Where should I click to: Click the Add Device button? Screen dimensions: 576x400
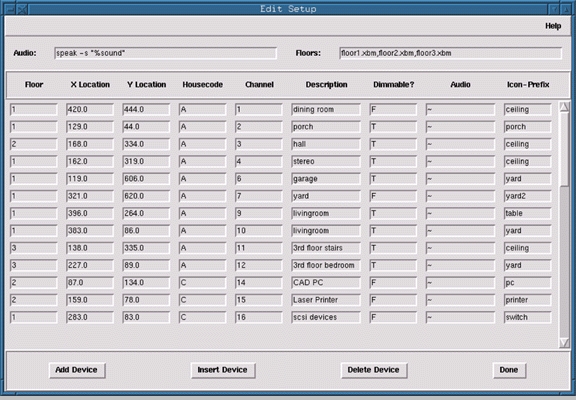click(77, 370)
